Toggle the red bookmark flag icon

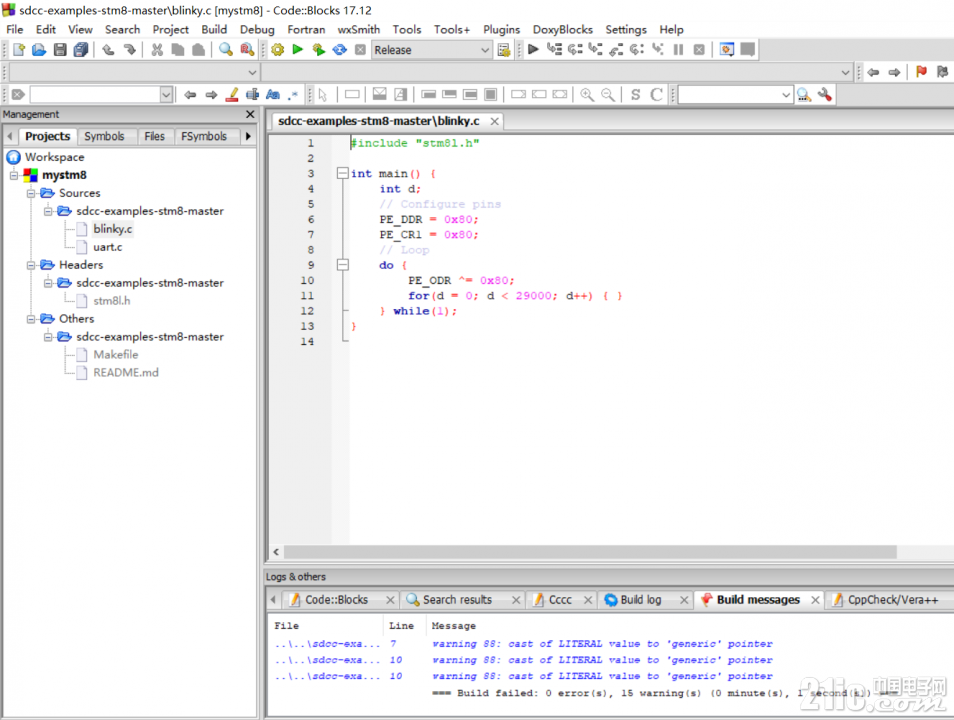(921, 72)
